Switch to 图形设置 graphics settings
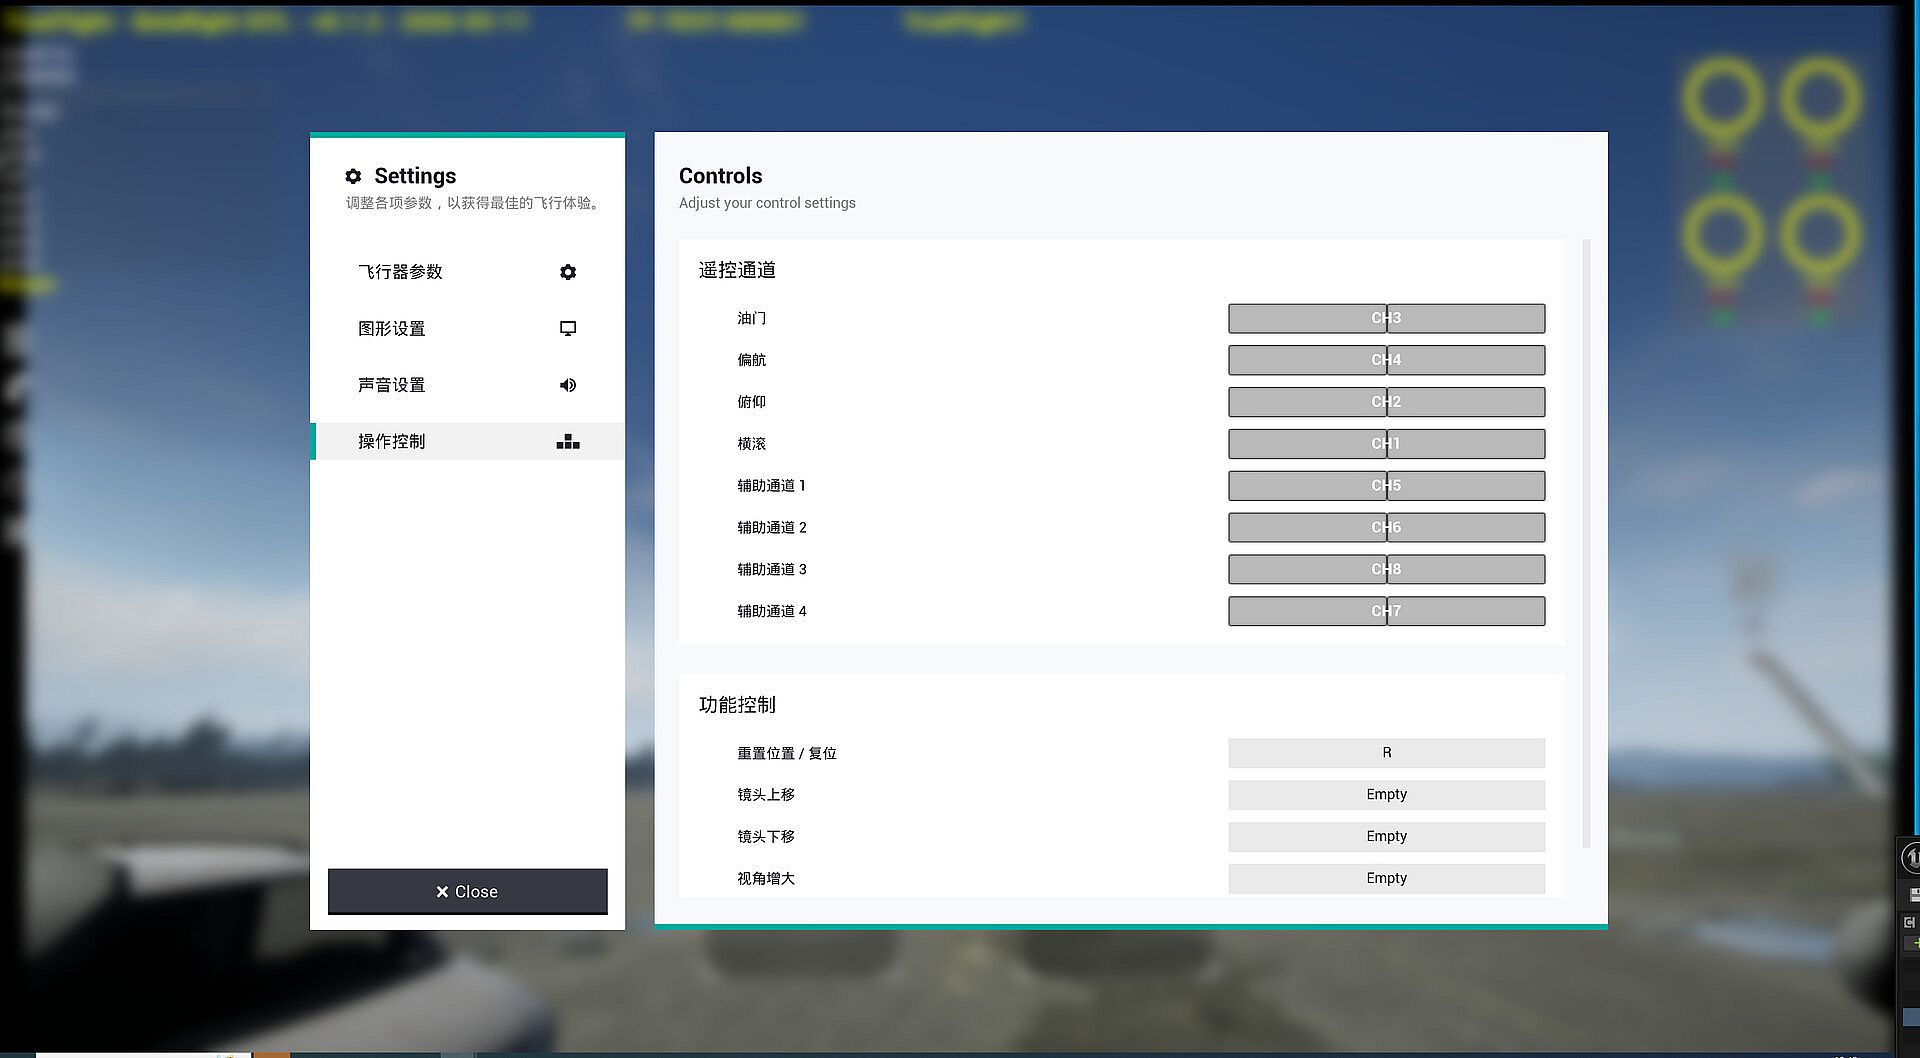The width and height of the screenshot is (1920, 1058). coord(468,328)
